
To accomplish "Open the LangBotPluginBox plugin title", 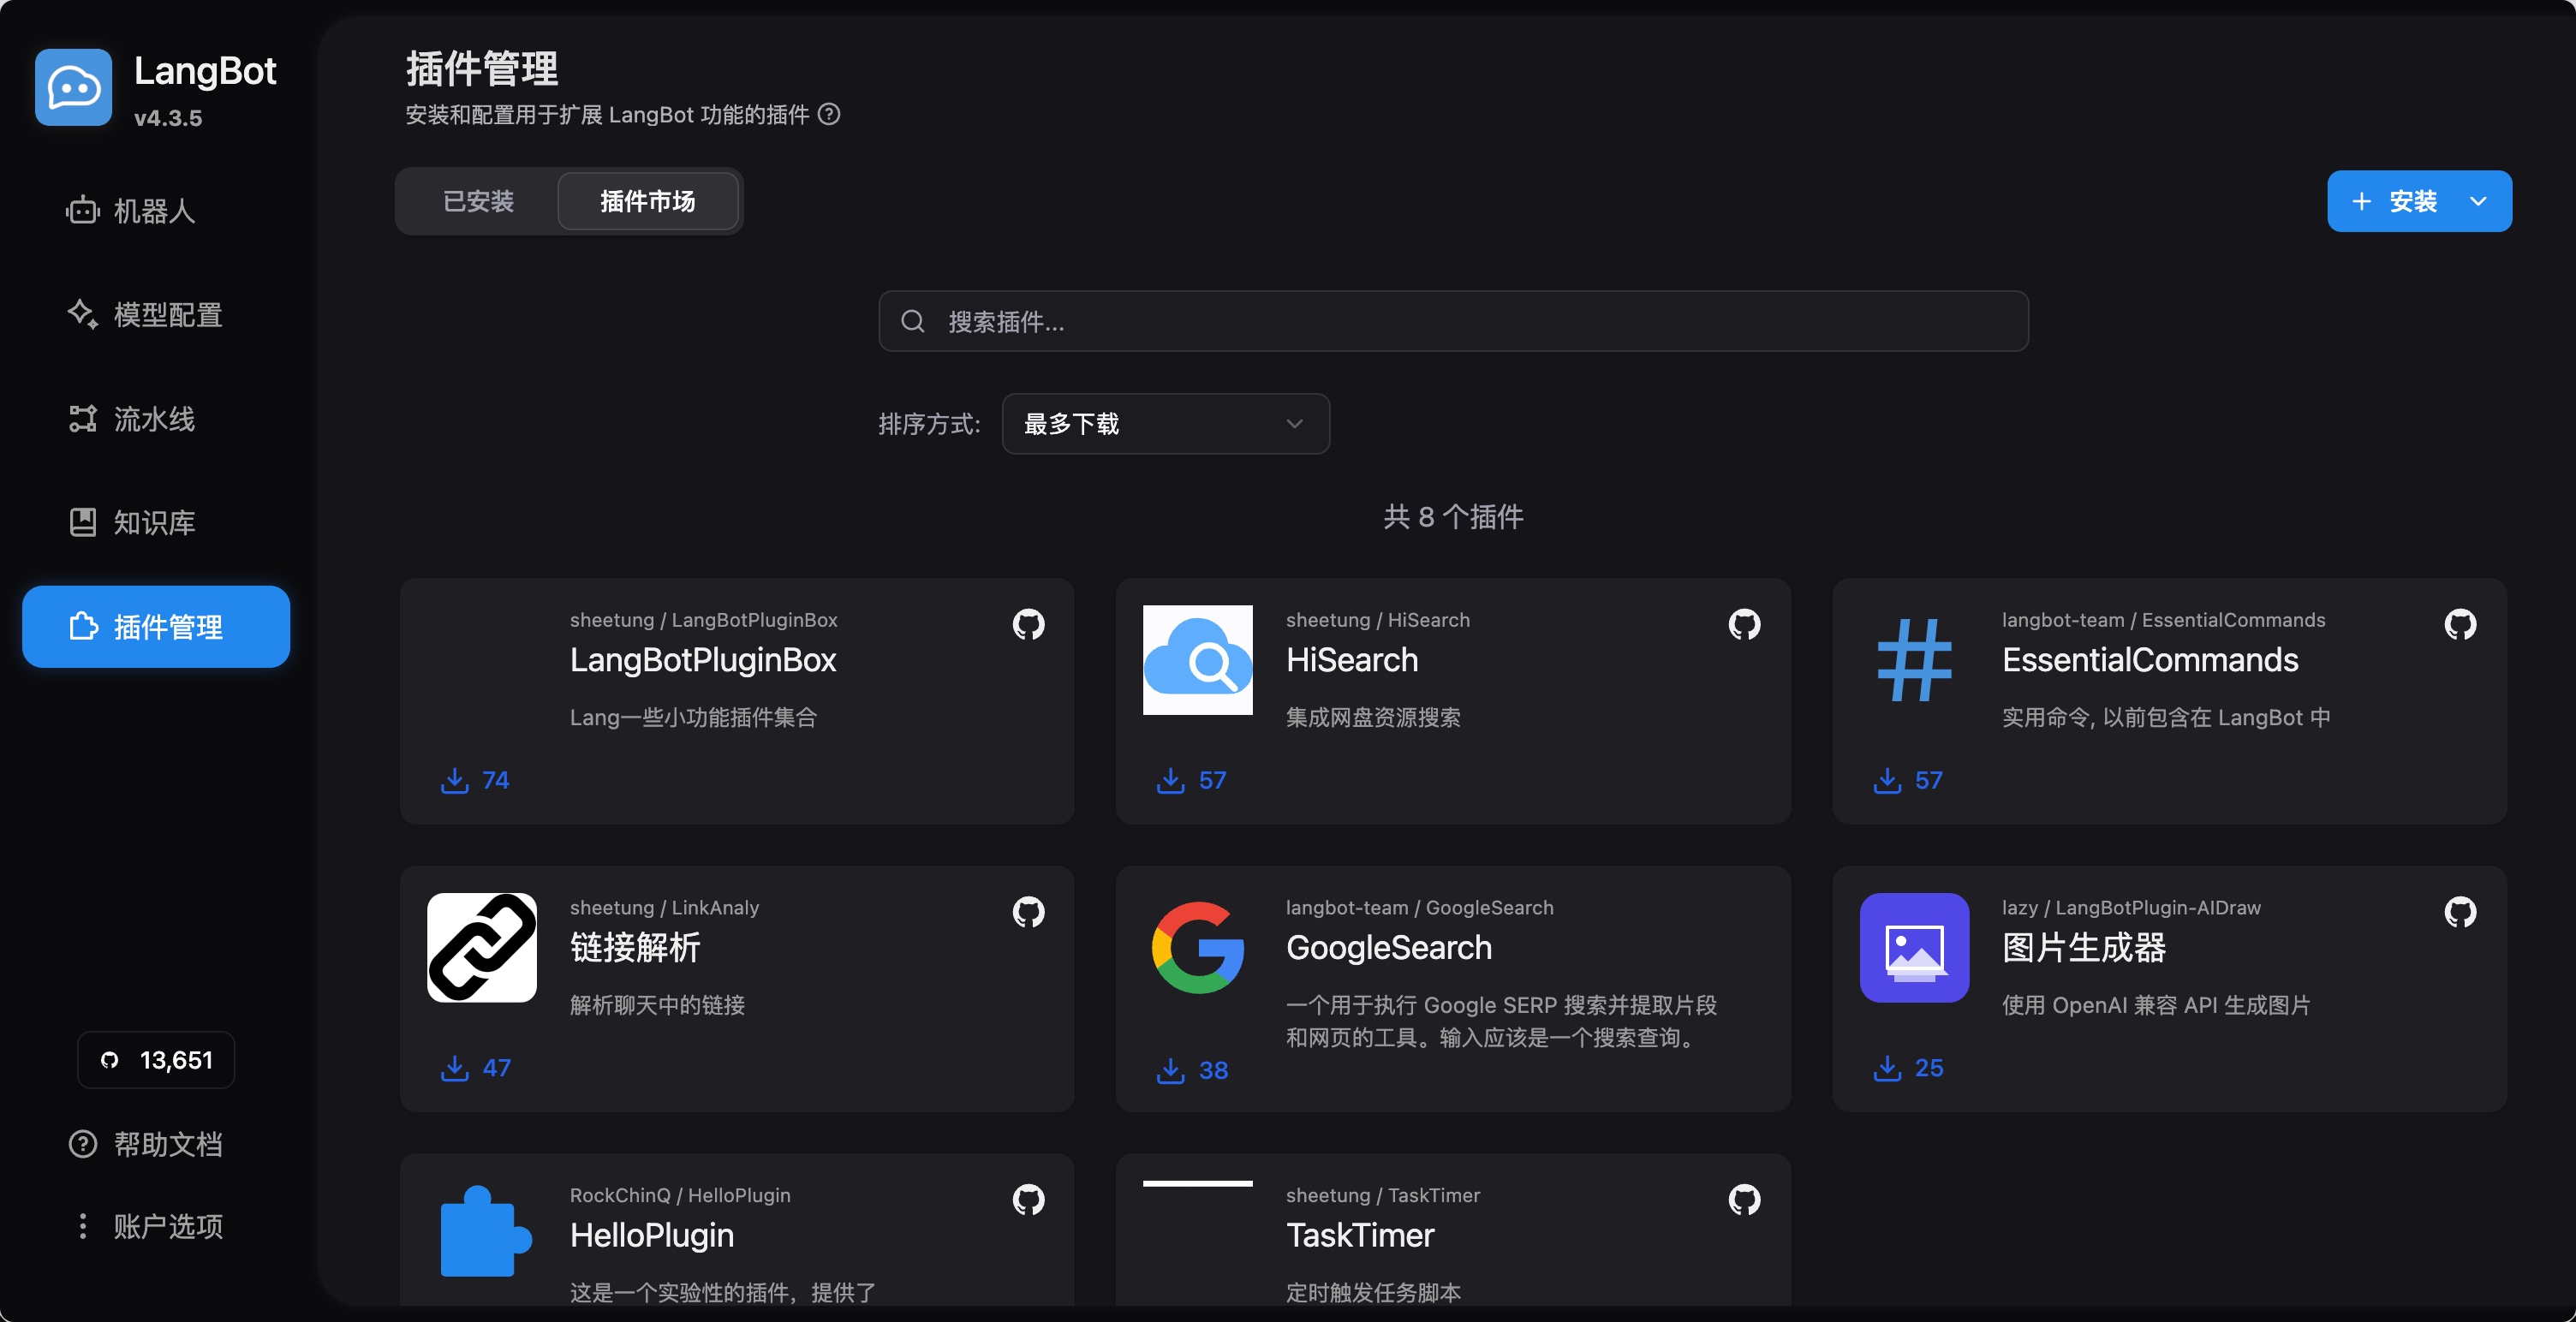I will click(x=703, y=660).
